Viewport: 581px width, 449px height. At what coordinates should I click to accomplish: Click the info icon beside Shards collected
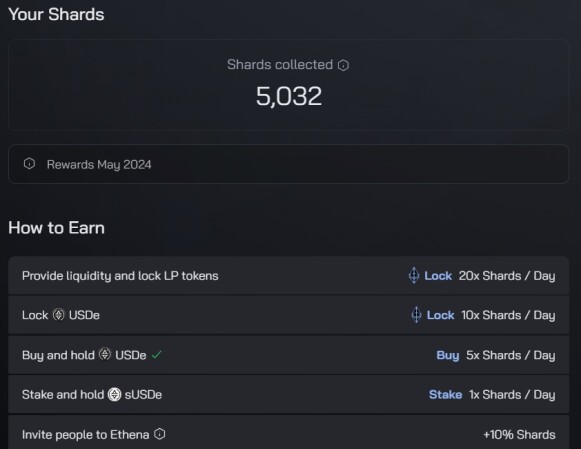click(343, 65)
